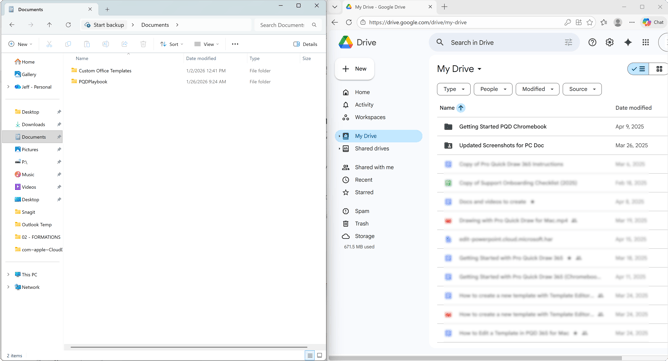Go back in the browser
The height and width of the screenshot is (361, 668).
point(335,22)
